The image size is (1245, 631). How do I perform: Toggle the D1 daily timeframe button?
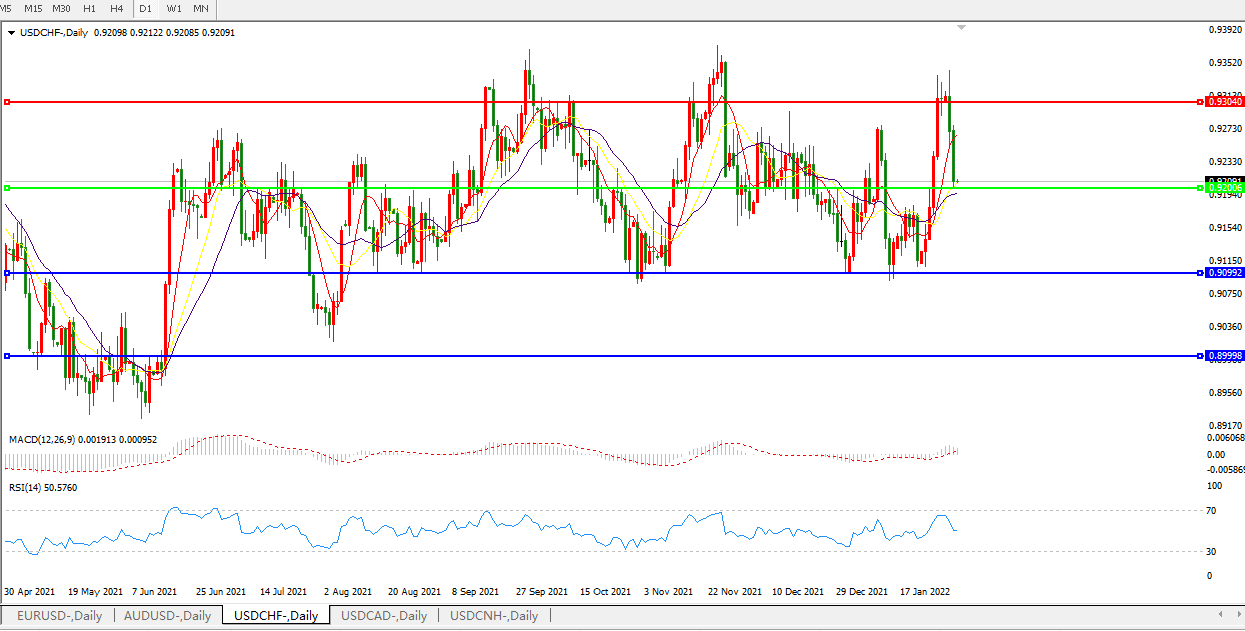pos(146,9)
